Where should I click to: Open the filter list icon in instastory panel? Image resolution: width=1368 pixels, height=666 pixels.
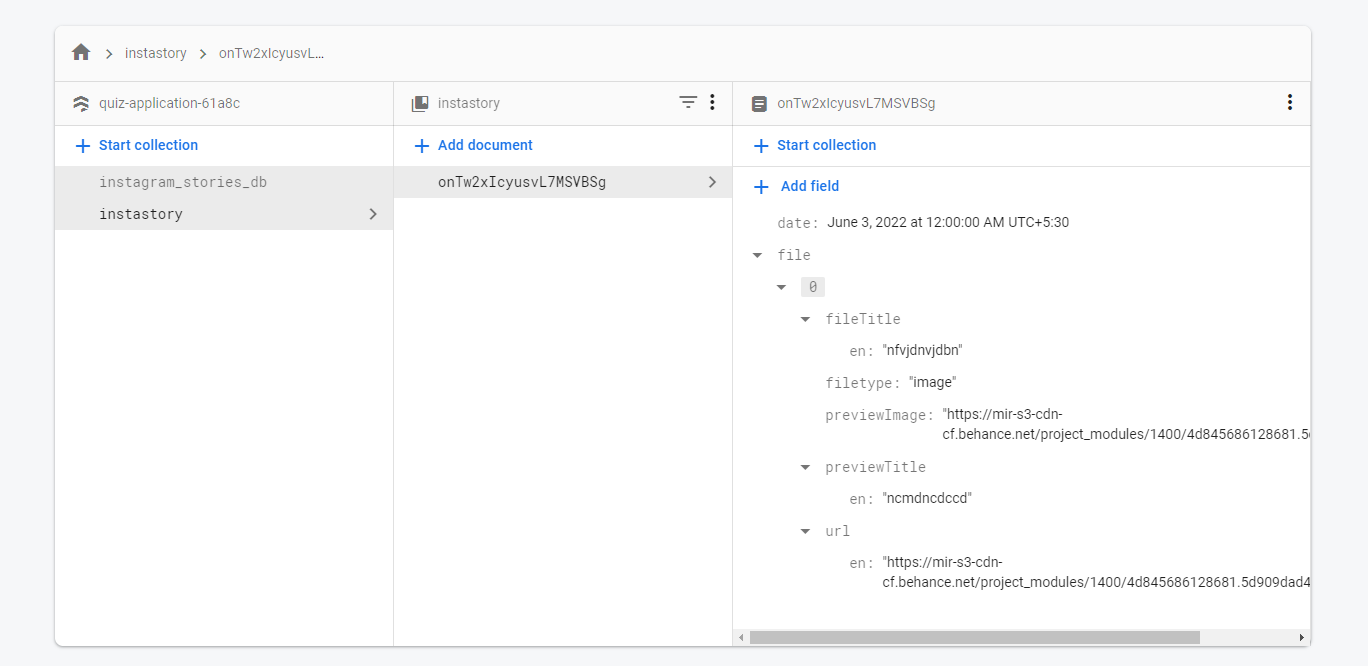[688, 102]
